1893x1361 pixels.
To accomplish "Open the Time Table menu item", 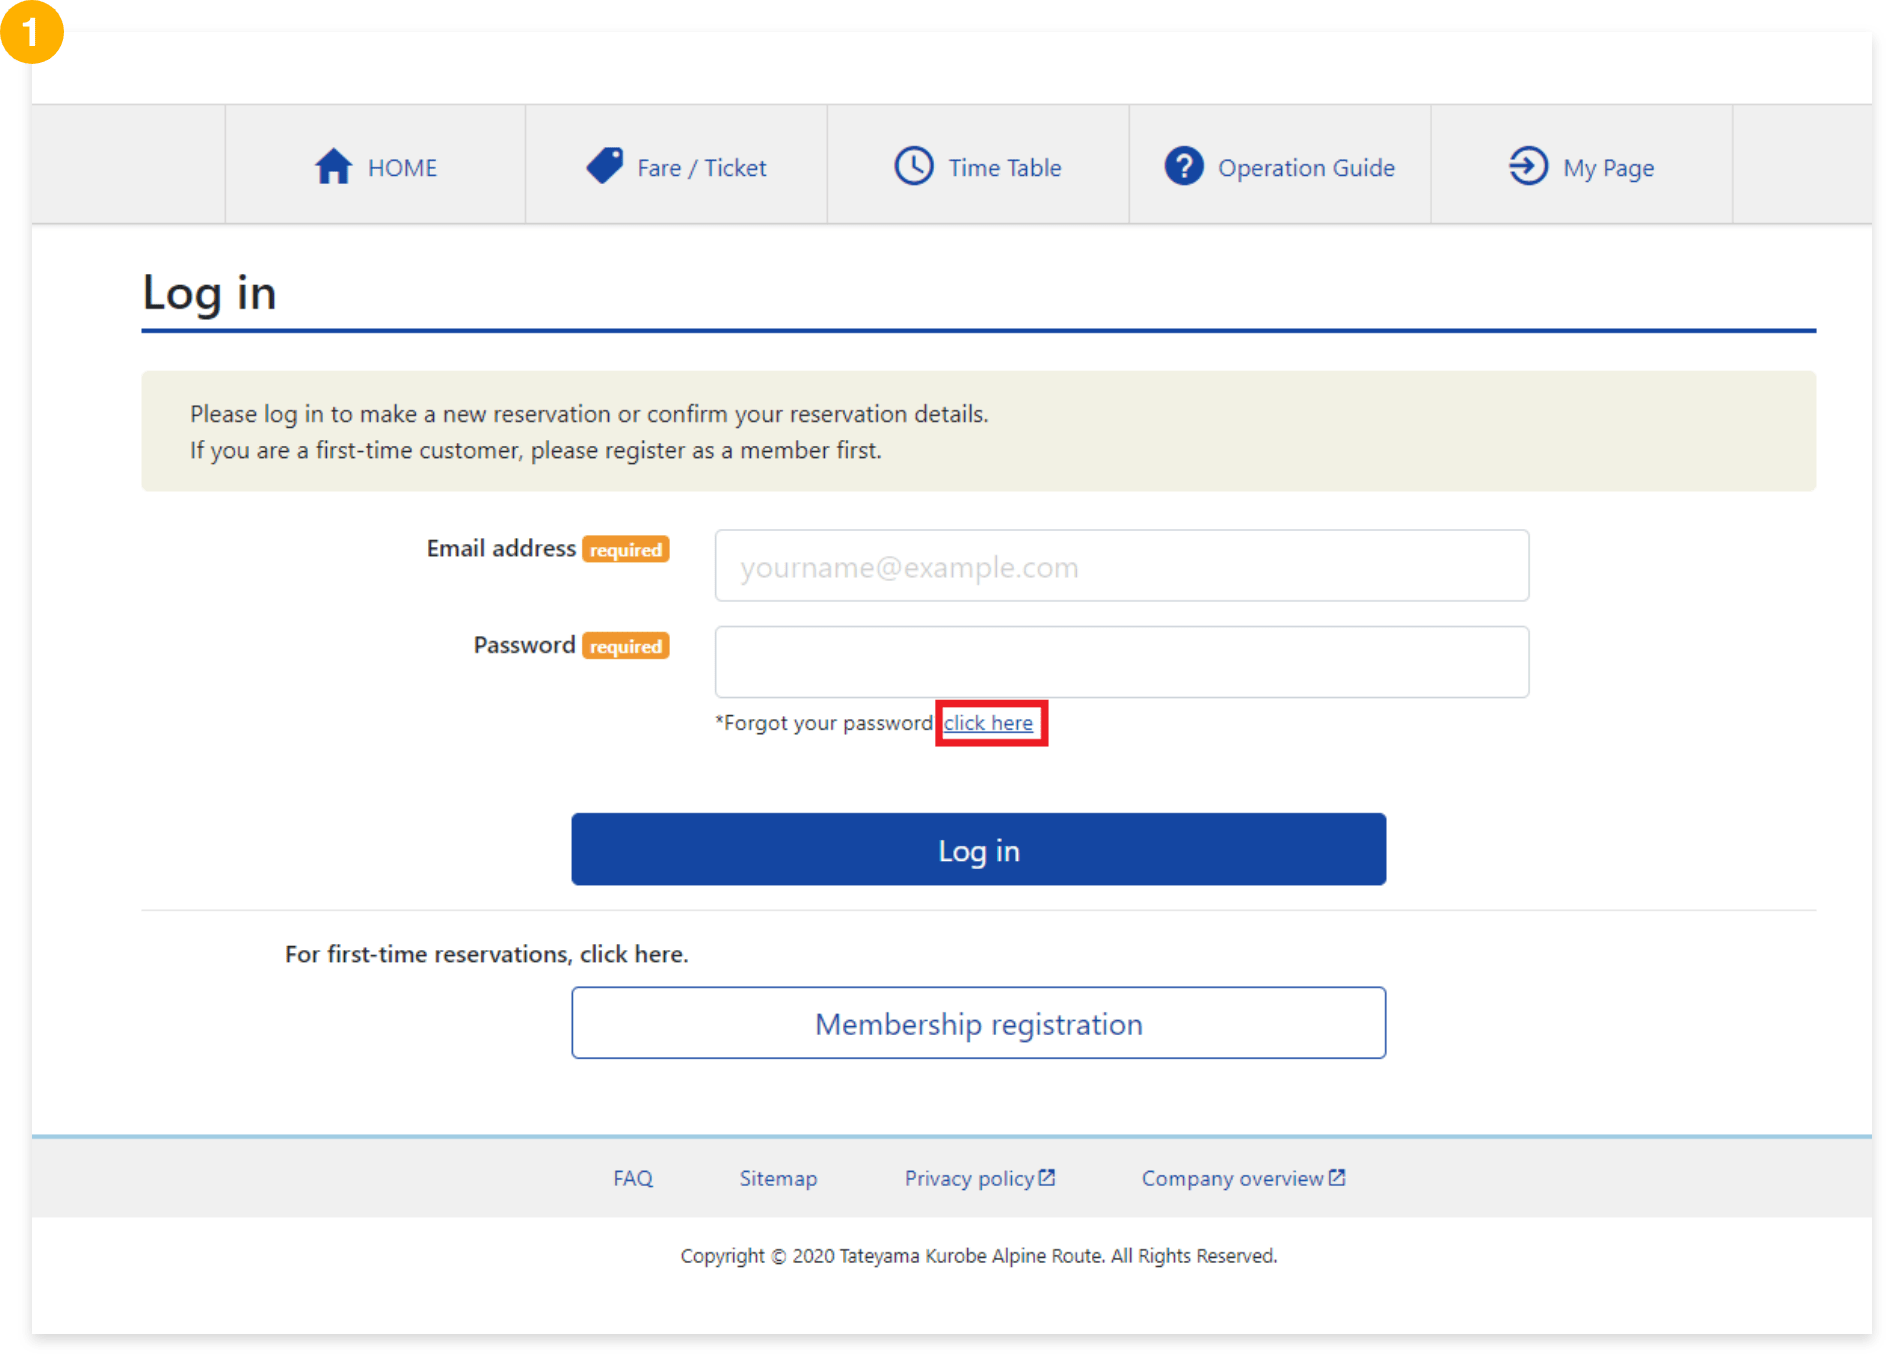I will (x=978, y=165).
